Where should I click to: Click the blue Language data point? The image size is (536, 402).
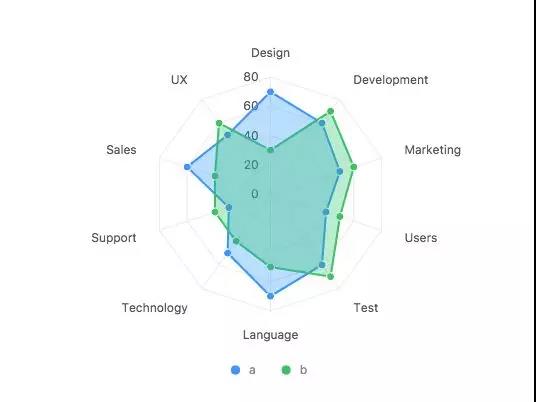(270, 296)
